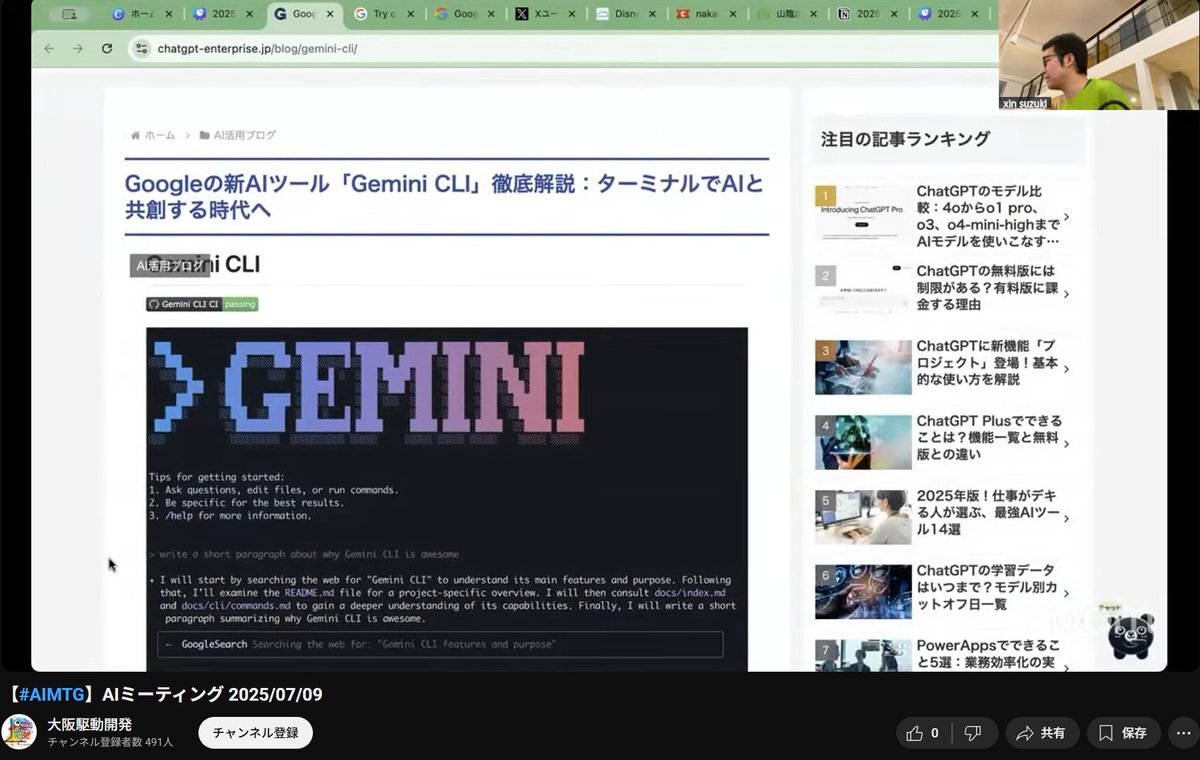Open ranking article 2025年版!仕事がデキる人が選ぶ

click(x=987, y=512)
